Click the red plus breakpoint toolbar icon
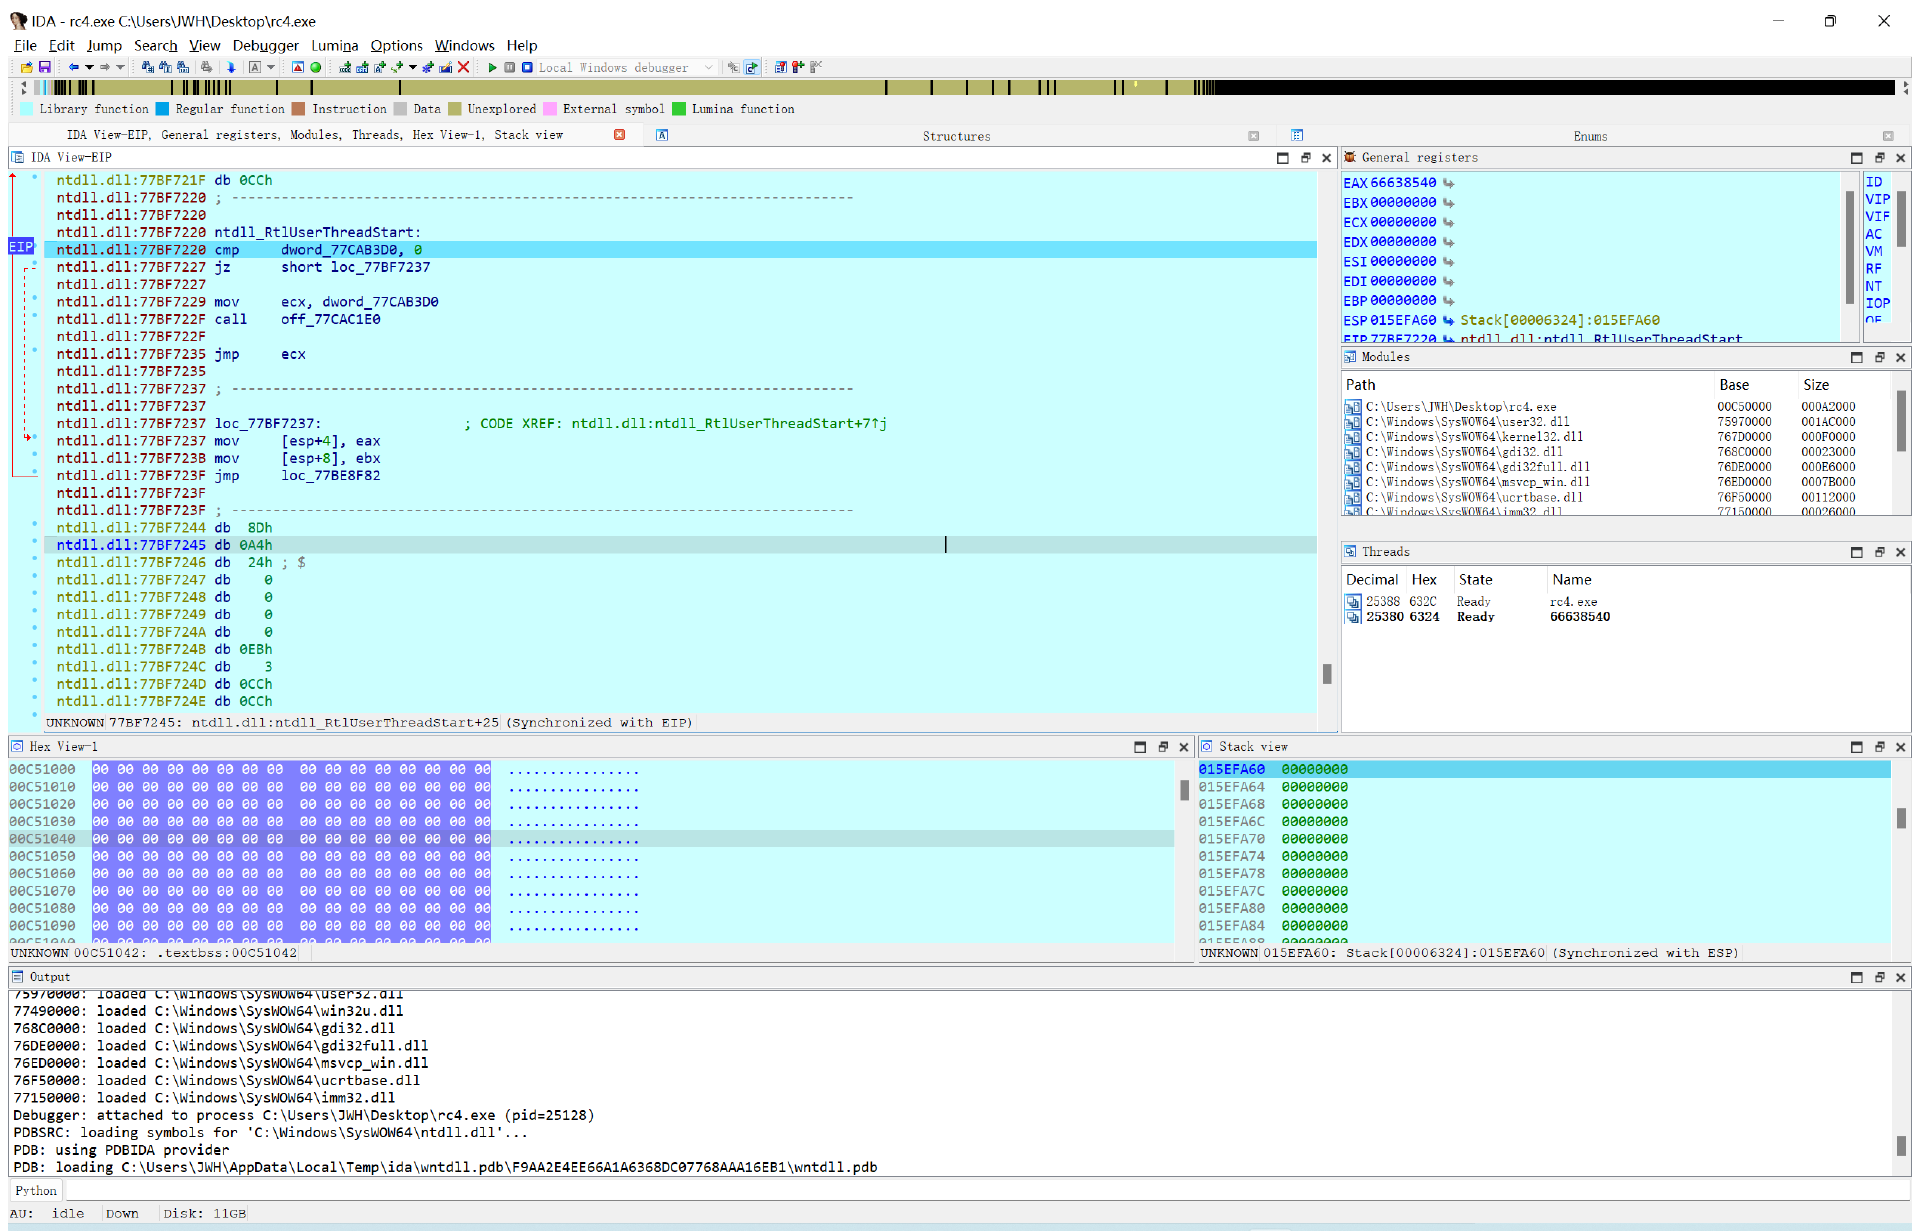 798,67
